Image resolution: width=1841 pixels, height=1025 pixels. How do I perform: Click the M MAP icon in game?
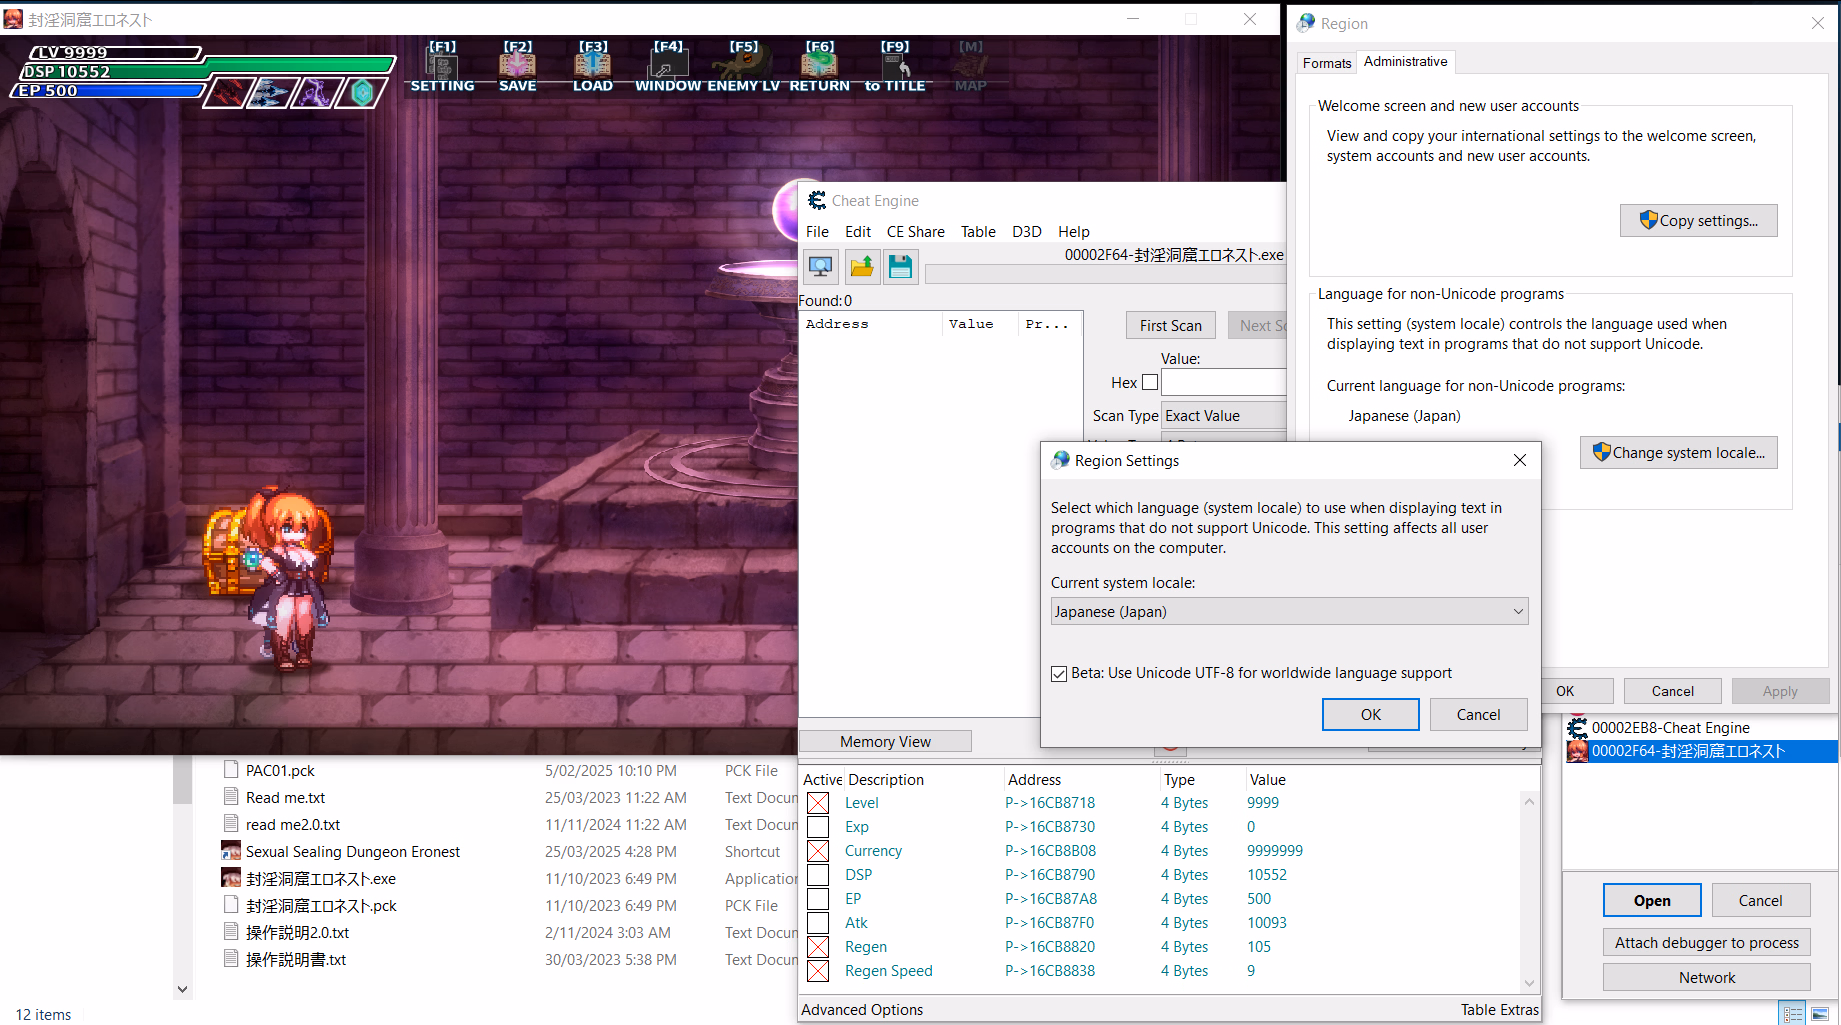[970, 66]
